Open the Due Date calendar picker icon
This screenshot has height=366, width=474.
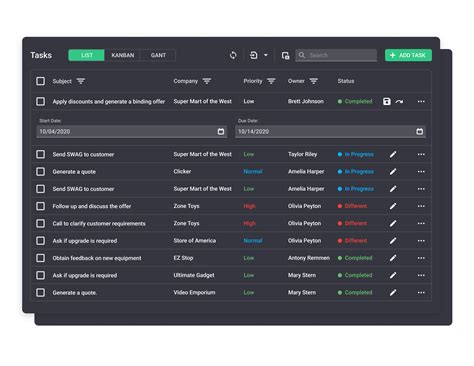click(420, 131)
